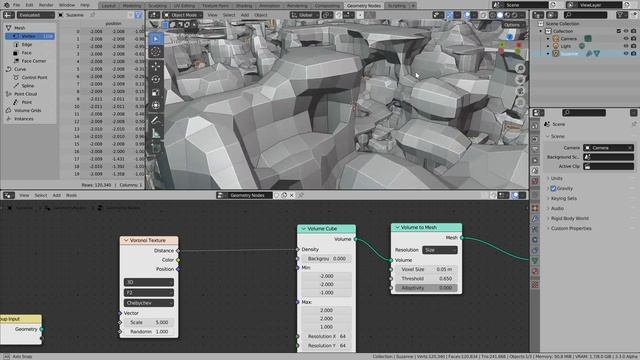Viewport: 640px width, 360px height.
Task: Open Voronoi Texture 3D dimensions dropdown
Action: [149, 282]
